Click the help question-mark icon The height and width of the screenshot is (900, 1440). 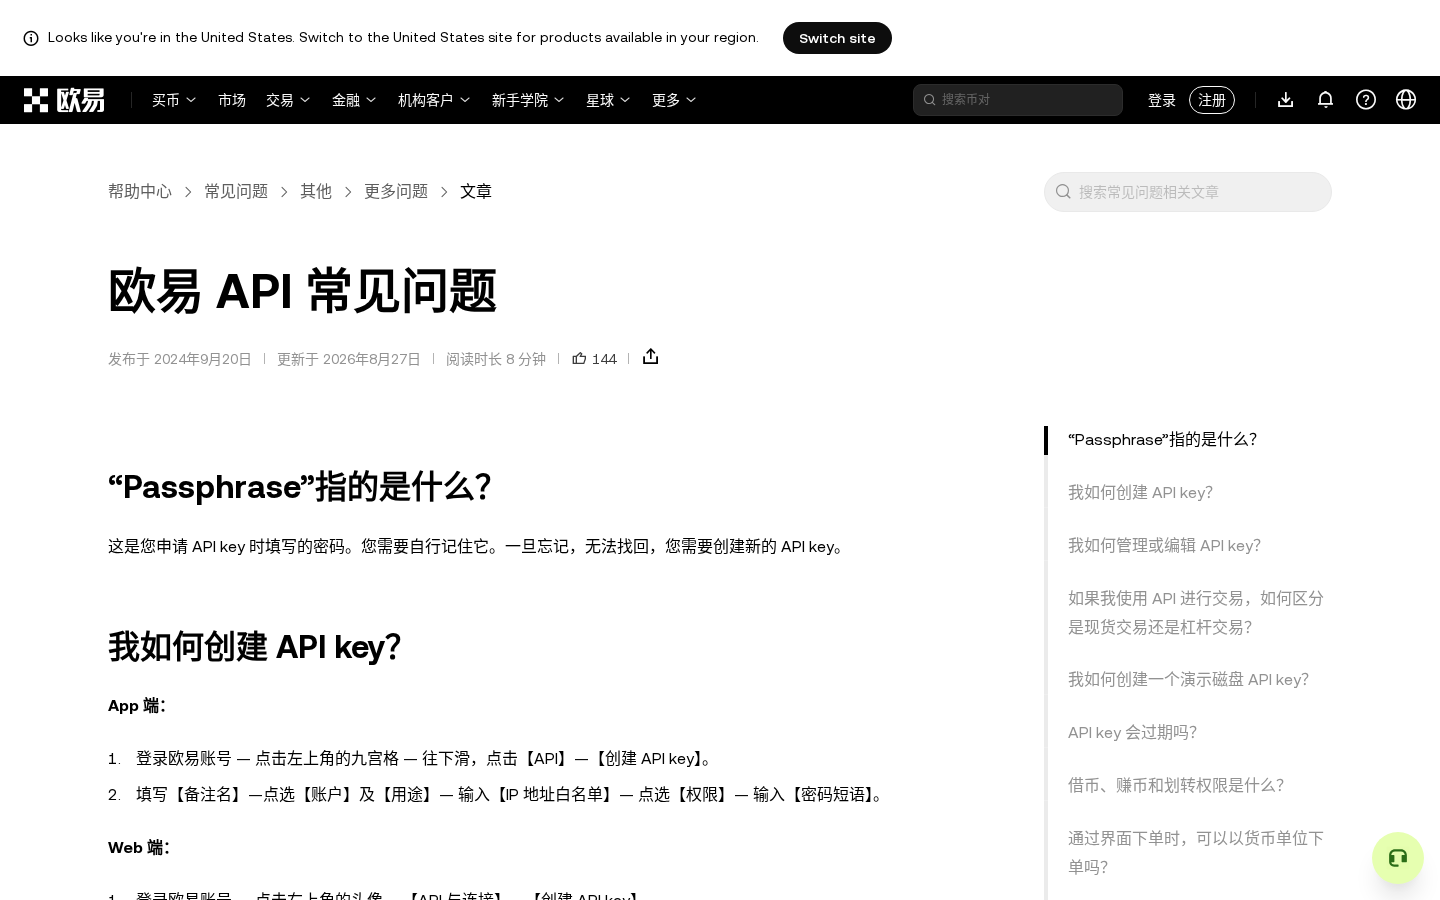tap(1366, 100)
